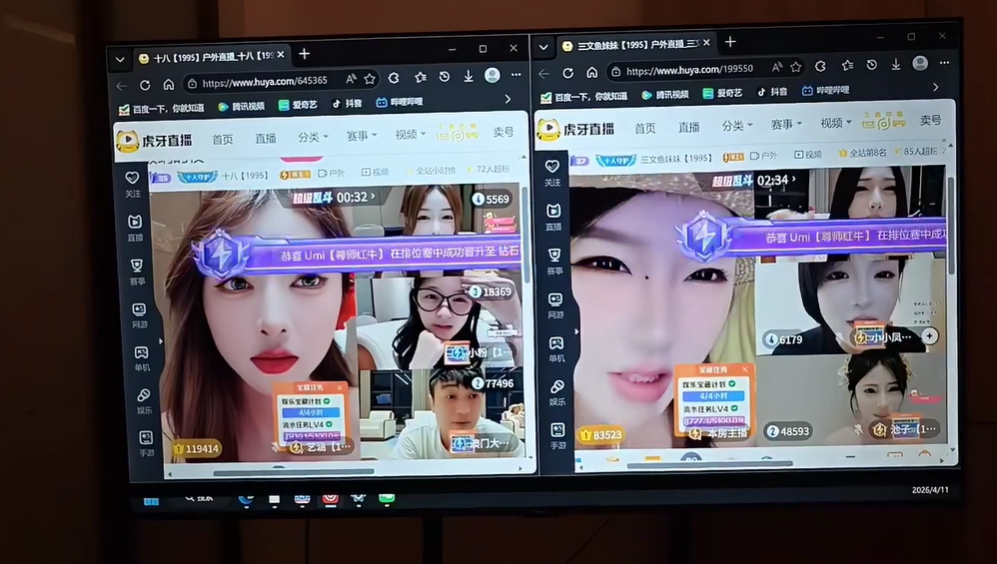Image resolution: width=997 pixels, height=564 pixels.
Task: Click 虎牙直播 logo in right window
Action: pyautogui.click(x=576, y=130)
